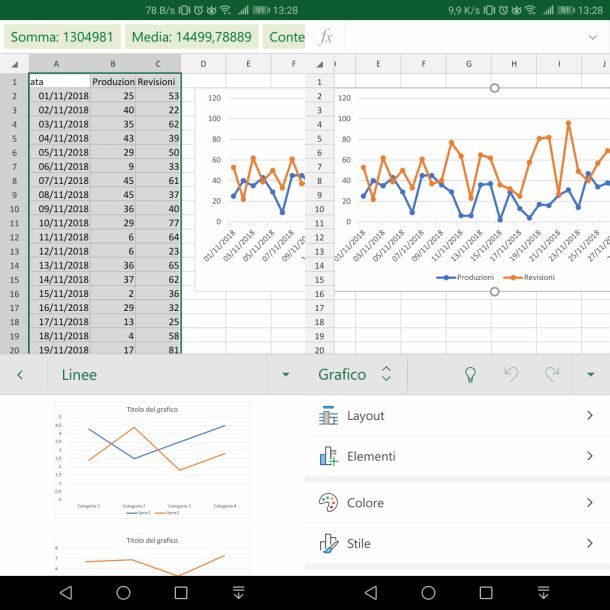Viewport: 610px width, 610px height.
Task: Expand the Elementi row chevron
Action: click(590, 456)
